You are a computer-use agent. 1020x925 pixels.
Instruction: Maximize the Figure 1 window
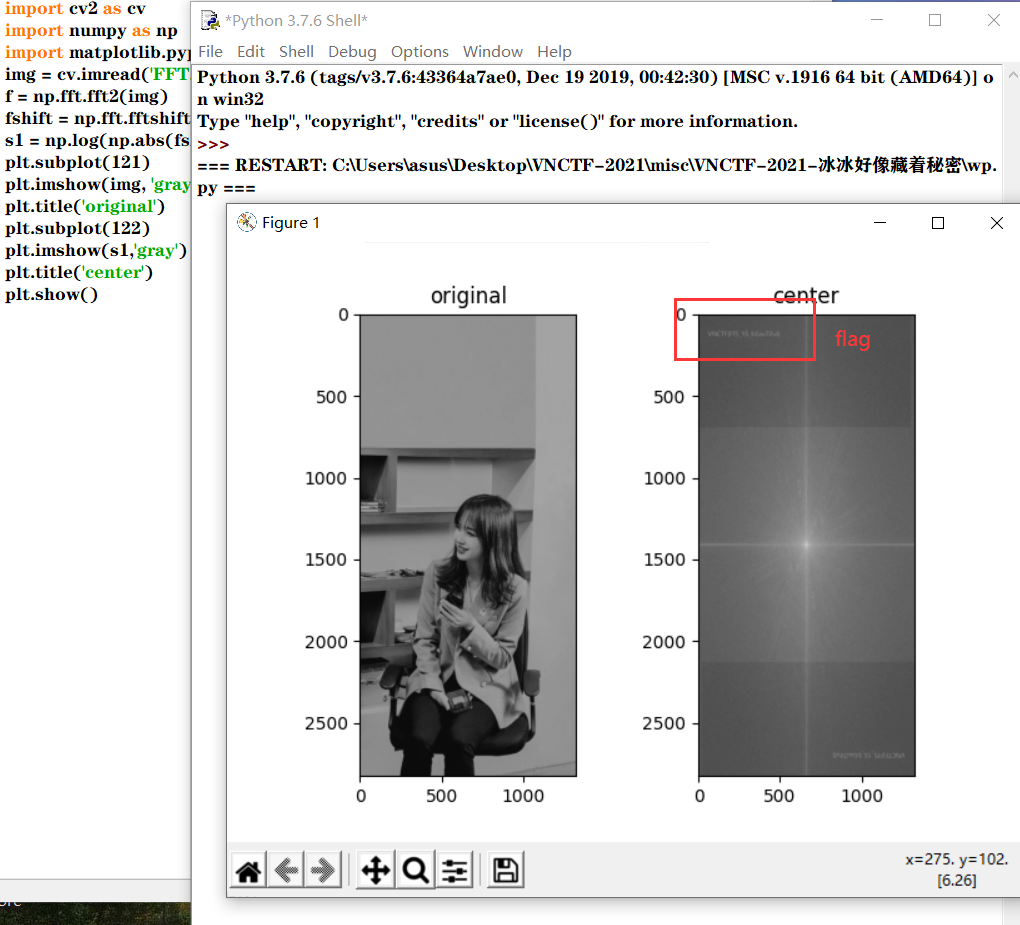coord(938,223)
